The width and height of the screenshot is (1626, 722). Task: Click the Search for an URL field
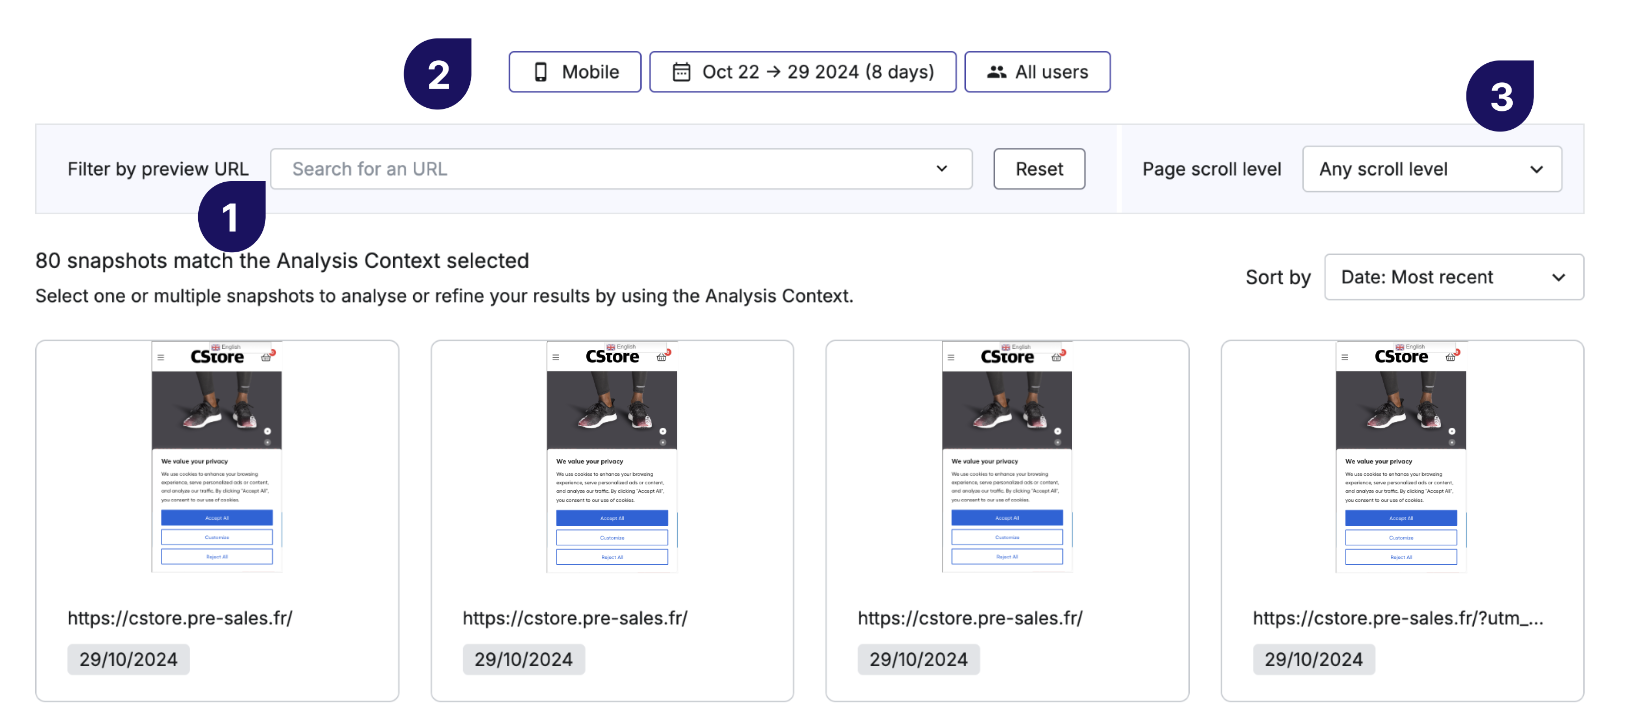pos(621,169)
